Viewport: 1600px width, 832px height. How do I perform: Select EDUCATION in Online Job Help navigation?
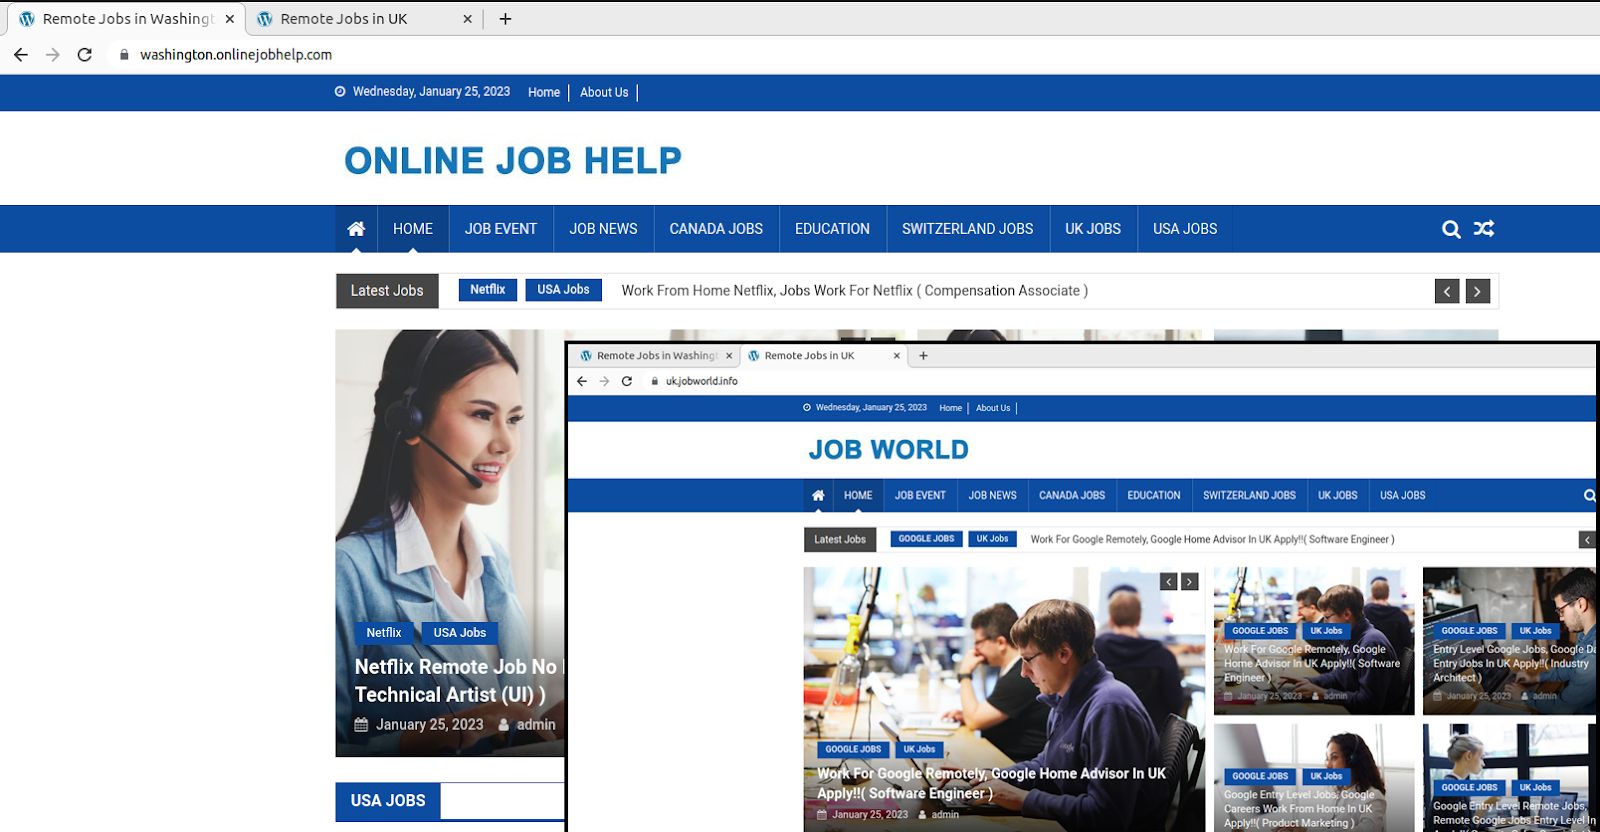click(833, 229)
